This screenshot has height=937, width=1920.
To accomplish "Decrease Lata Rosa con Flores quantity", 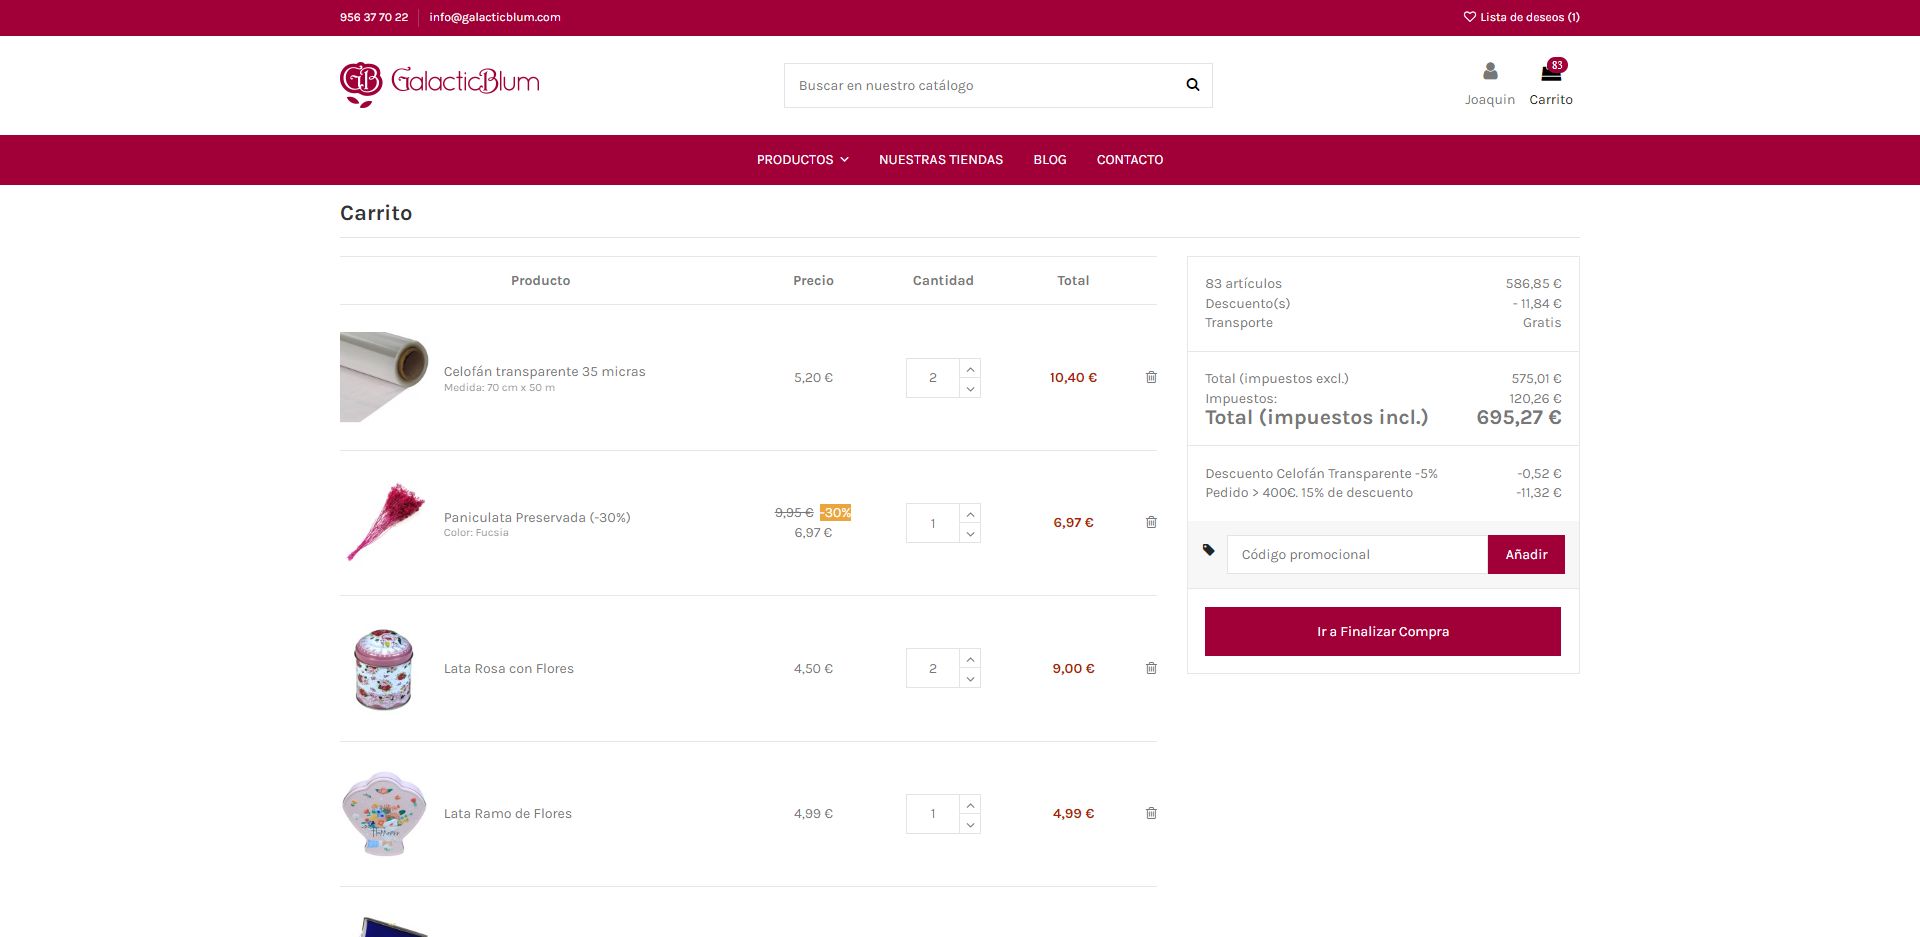I will click(970, 678).
